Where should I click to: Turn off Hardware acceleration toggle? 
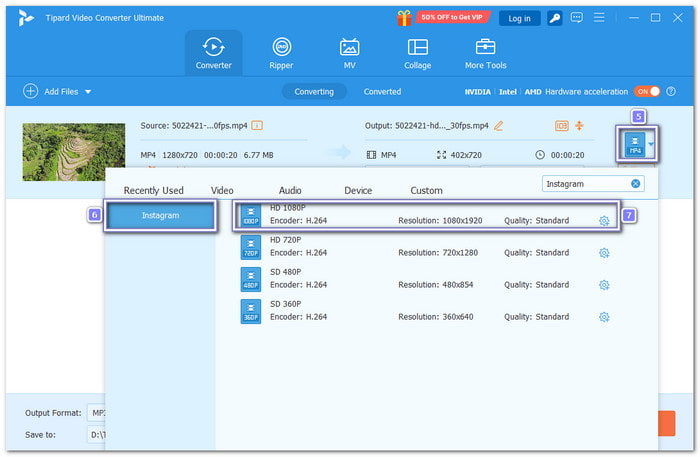pos(647,91)
